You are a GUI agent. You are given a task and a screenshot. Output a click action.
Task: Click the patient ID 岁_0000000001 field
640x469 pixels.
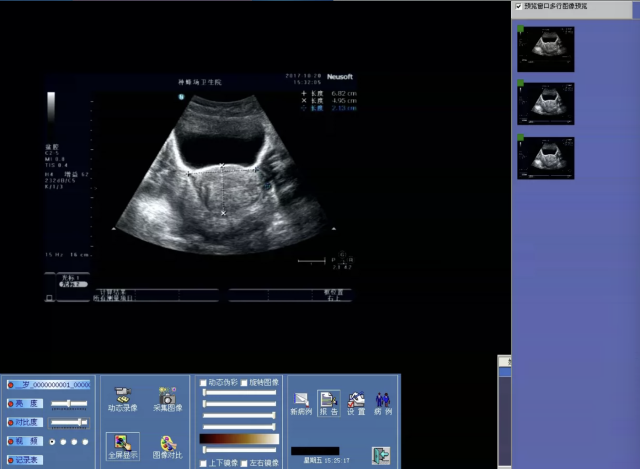tap(49, 385)
